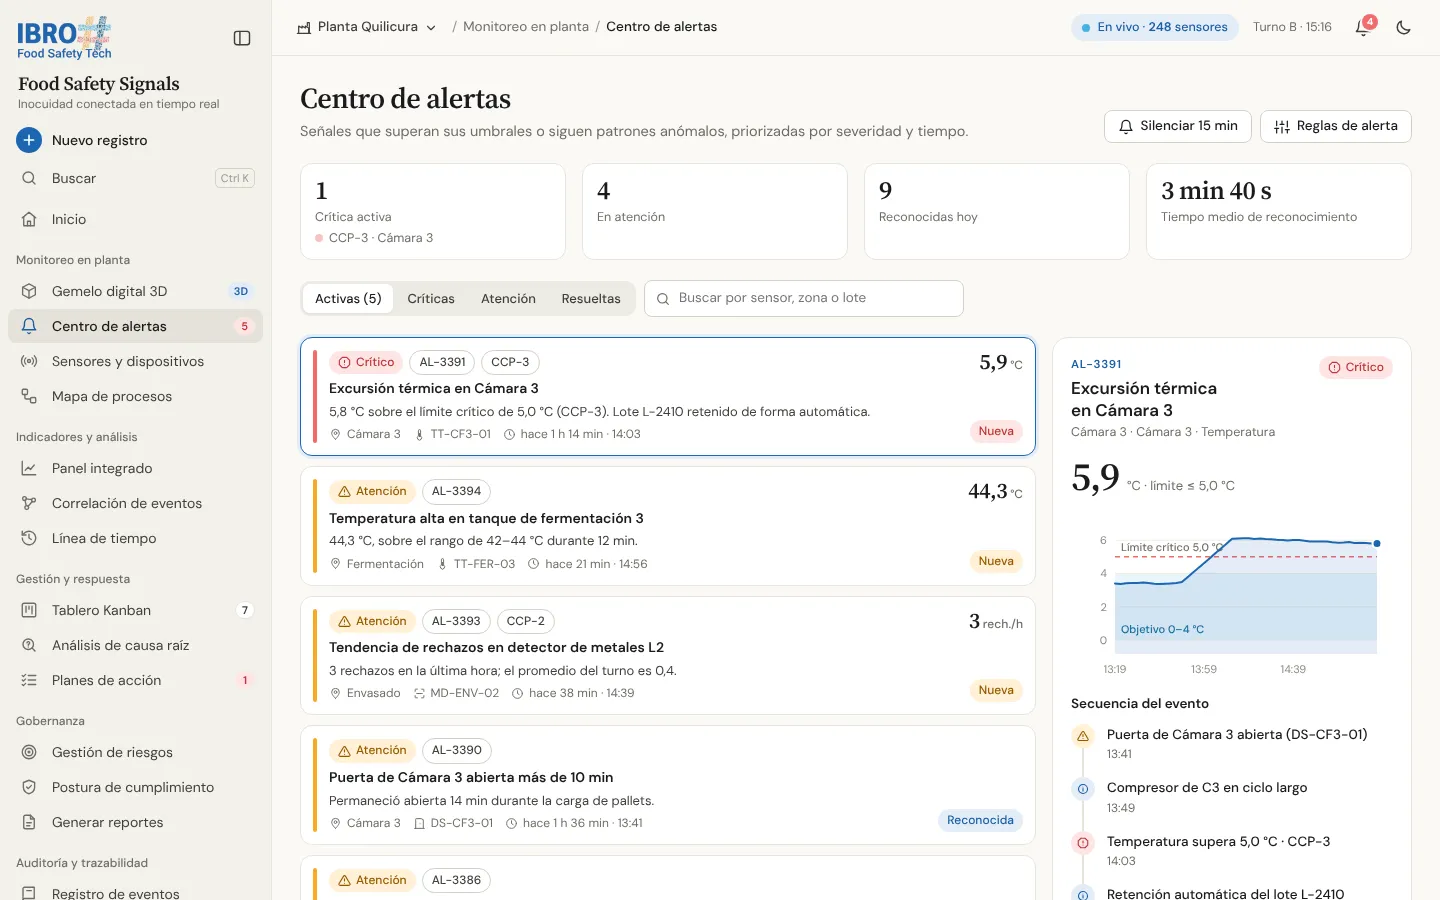The height and width of the screenshot is (900, 1440).
Task: Open Mapa de procesos
Action: click(136, 396)
